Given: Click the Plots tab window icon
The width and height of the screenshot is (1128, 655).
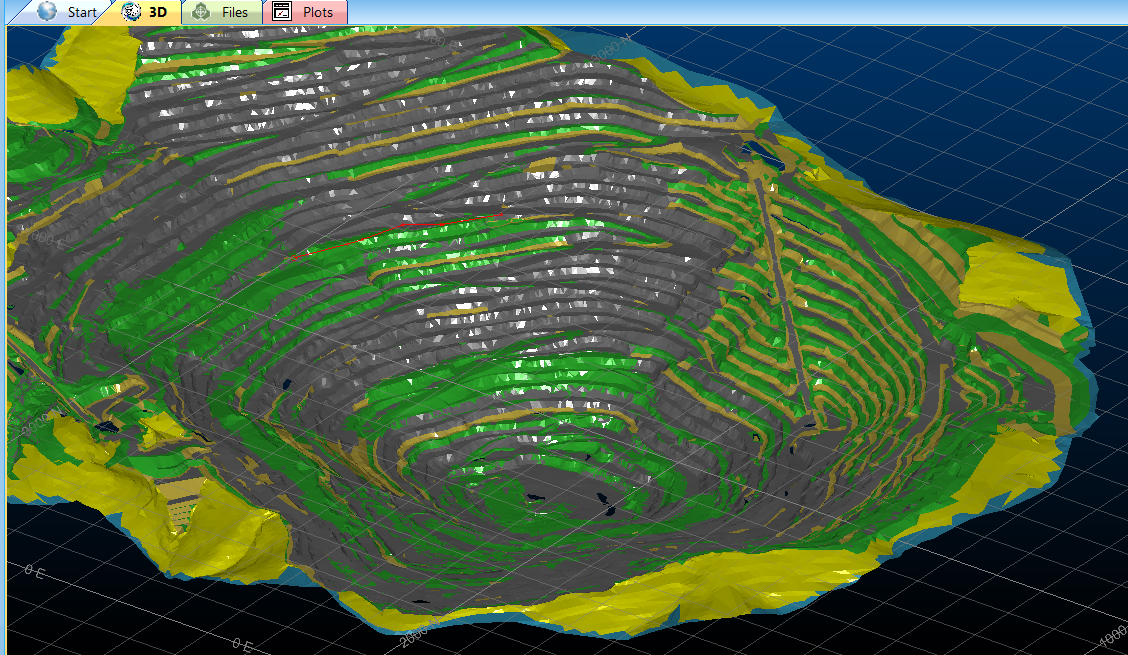Looking at the screenshot, I should click(281, 12).
